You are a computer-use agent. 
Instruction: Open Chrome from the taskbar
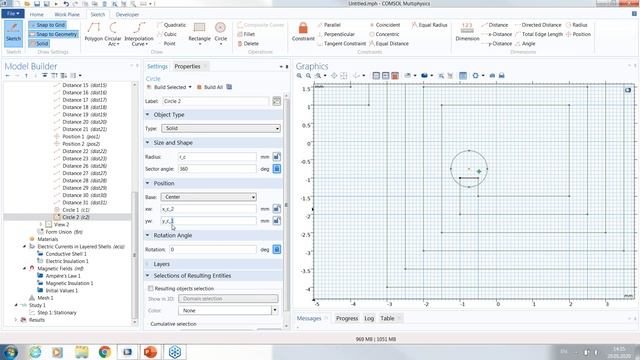[105, 352]
